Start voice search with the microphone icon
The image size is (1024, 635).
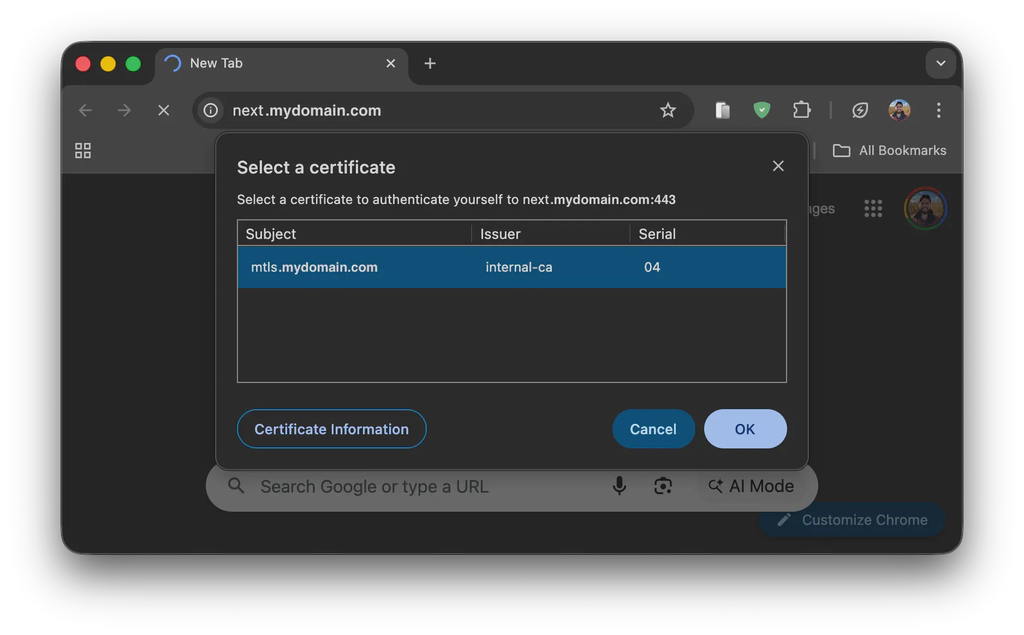pos(619,486)
